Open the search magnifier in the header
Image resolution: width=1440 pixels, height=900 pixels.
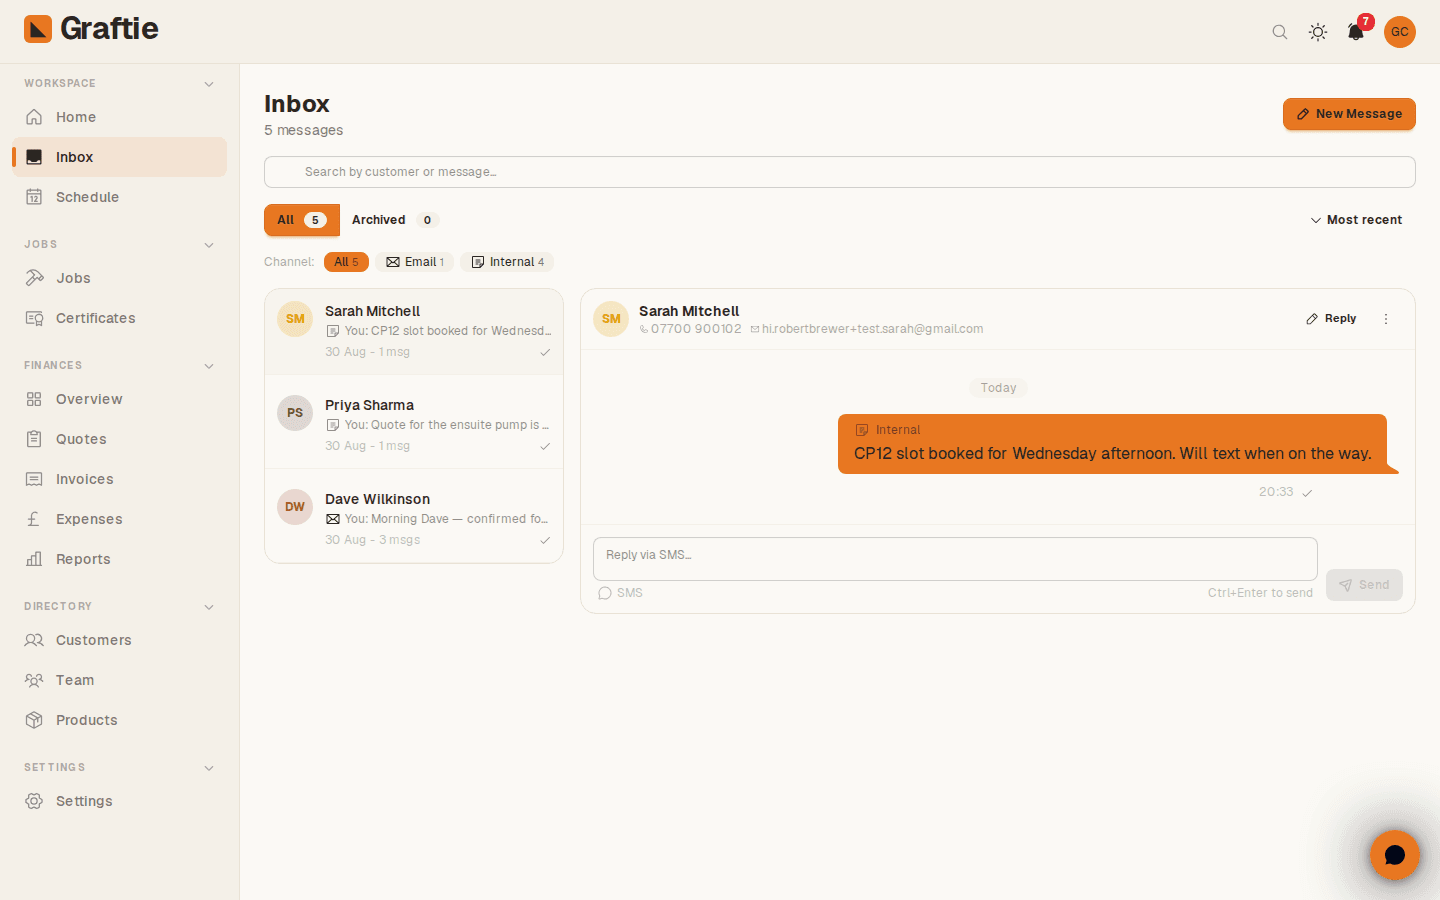click(1280, 32)
